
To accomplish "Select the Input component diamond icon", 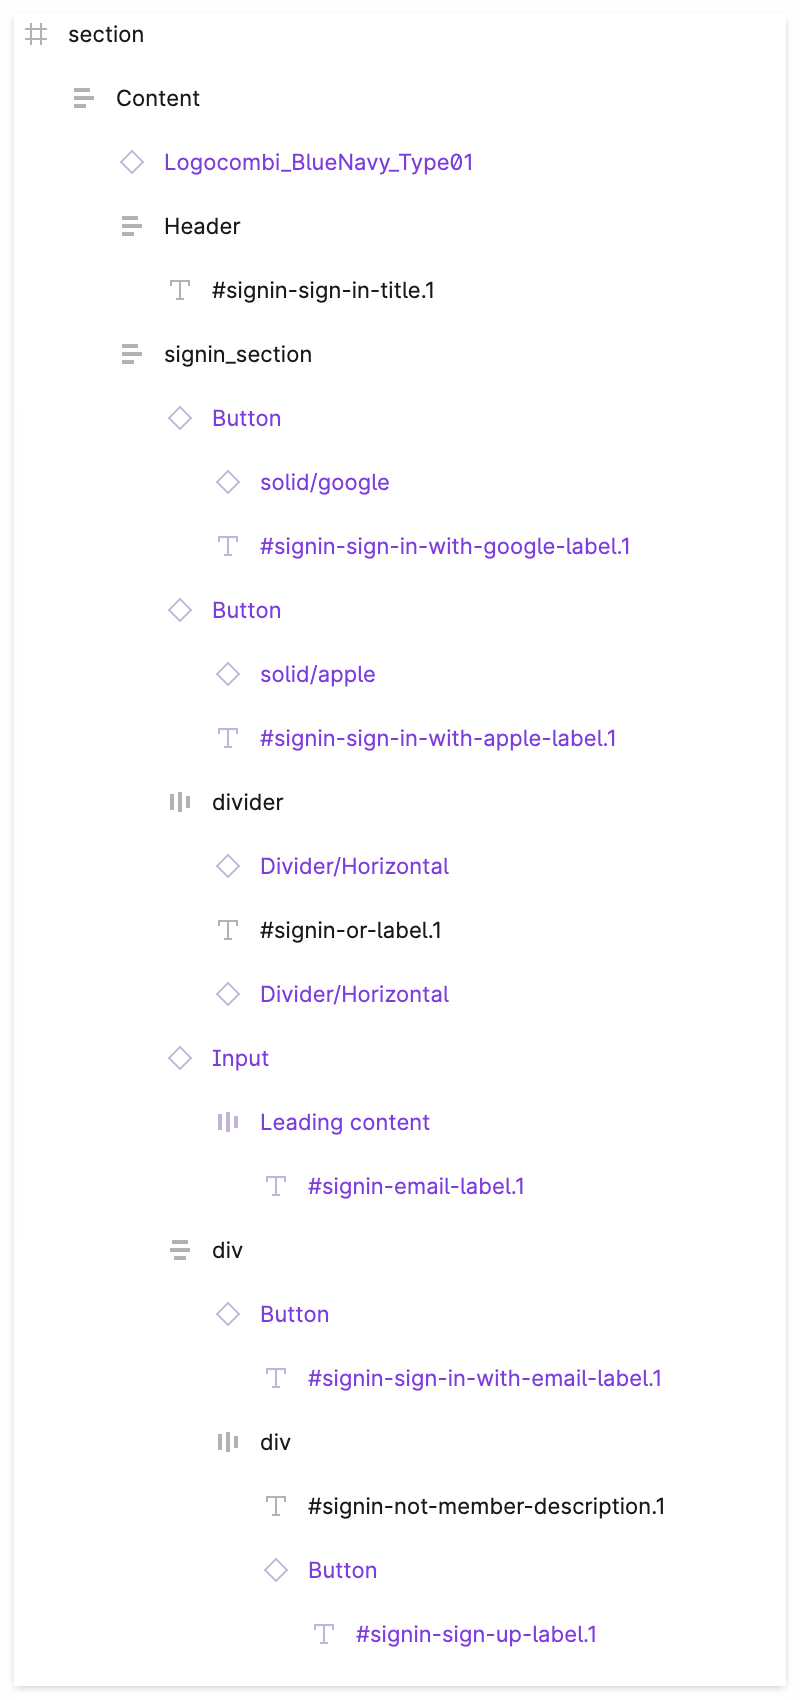I will coord(179,1058).
